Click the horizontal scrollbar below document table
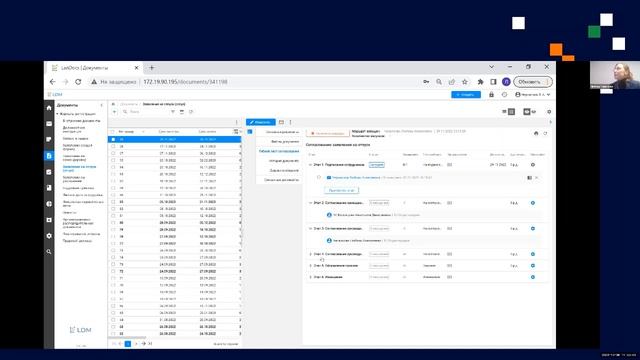Viewport: 640px width, 360px height. [x=127, y=338]
